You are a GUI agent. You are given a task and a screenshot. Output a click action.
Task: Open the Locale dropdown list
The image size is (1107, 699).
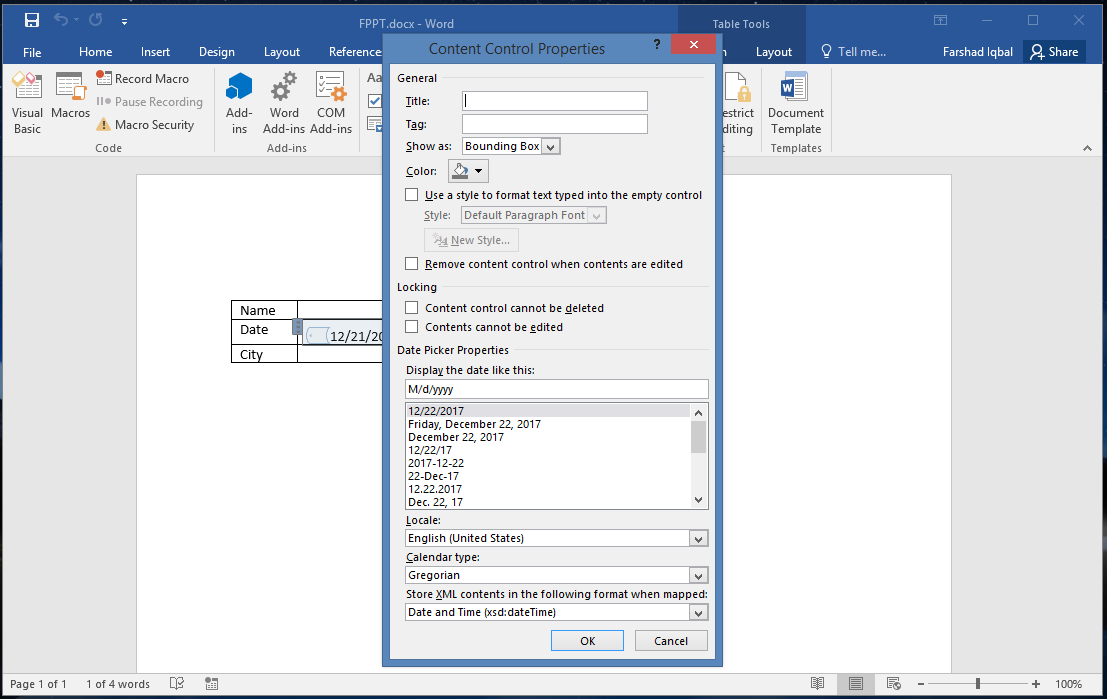(x=698, y=539)
